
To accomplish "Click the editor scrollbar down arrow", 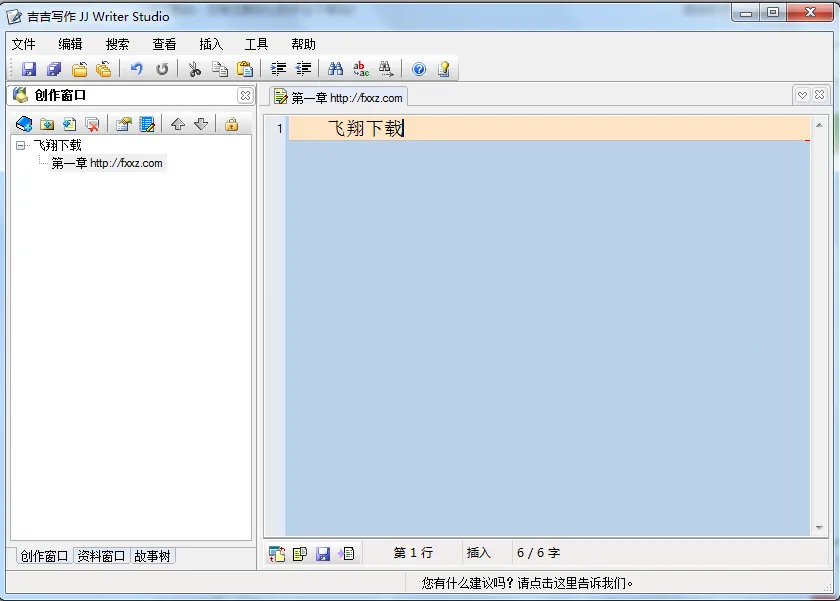I will click(819, 527).
